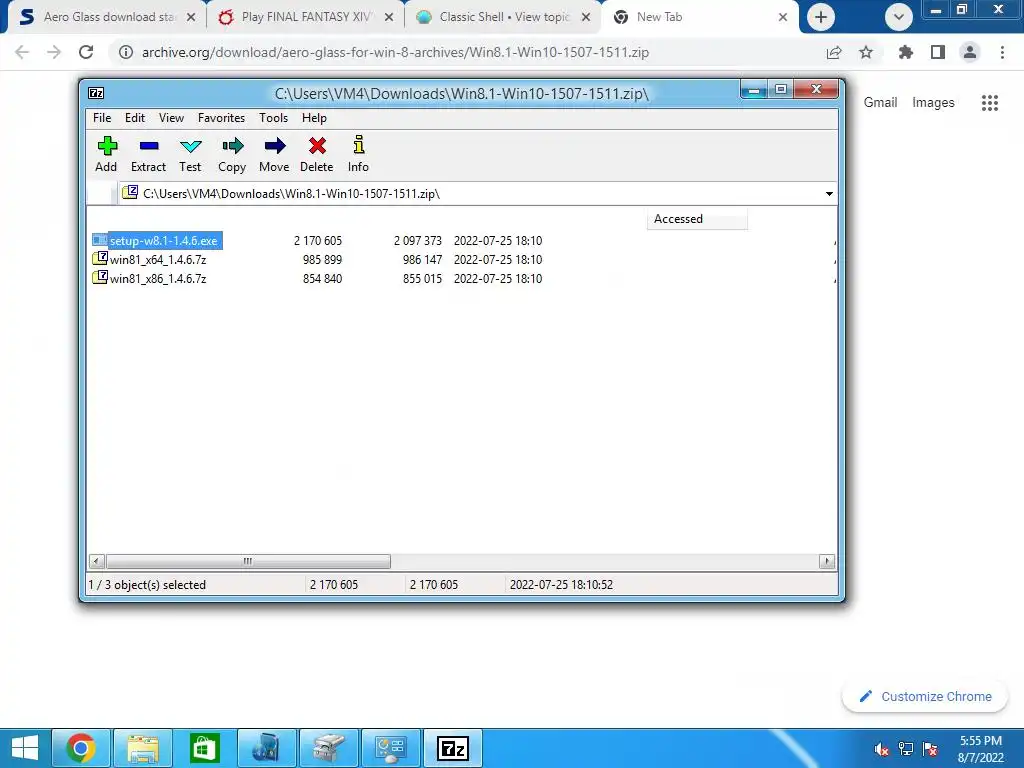Select the win81_x64_1.4.6.7z file icon
Viewport: 1024px width, 768px height.
pos(100,259)
